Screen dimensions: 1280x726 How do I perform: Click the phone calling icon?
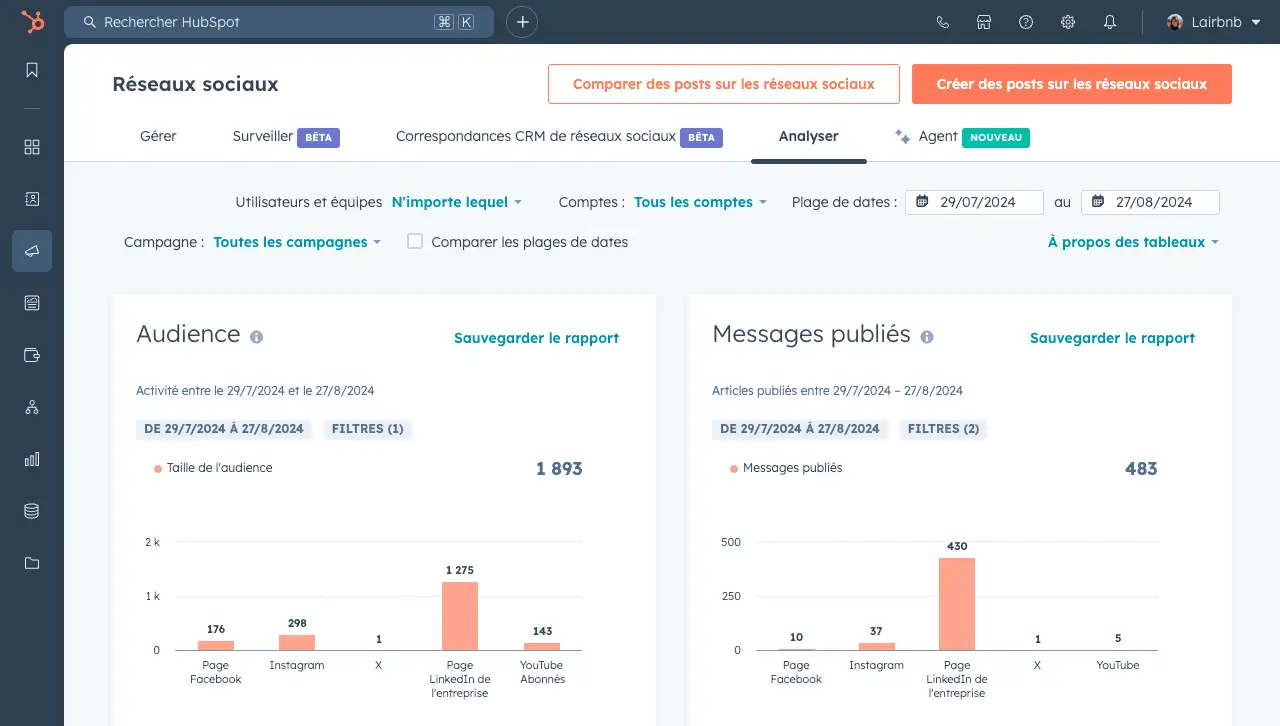pos(942,22)
